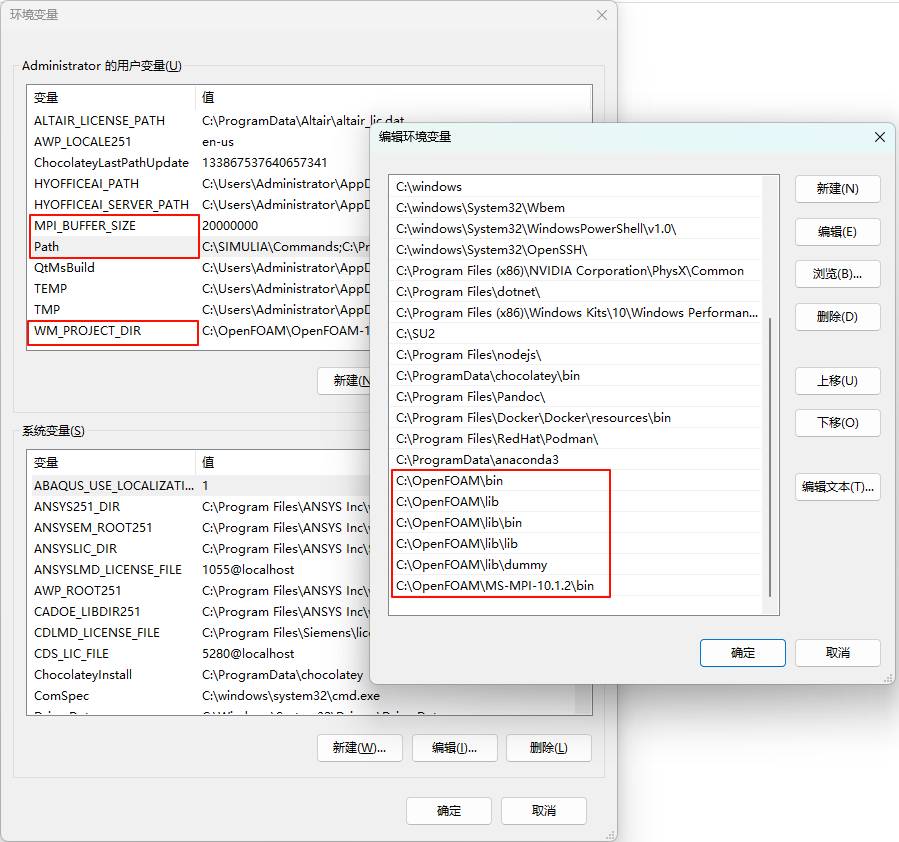Click 浏览(B)... button
The height and width of the screenshot is (842, 899).
[x=837, y=274]
